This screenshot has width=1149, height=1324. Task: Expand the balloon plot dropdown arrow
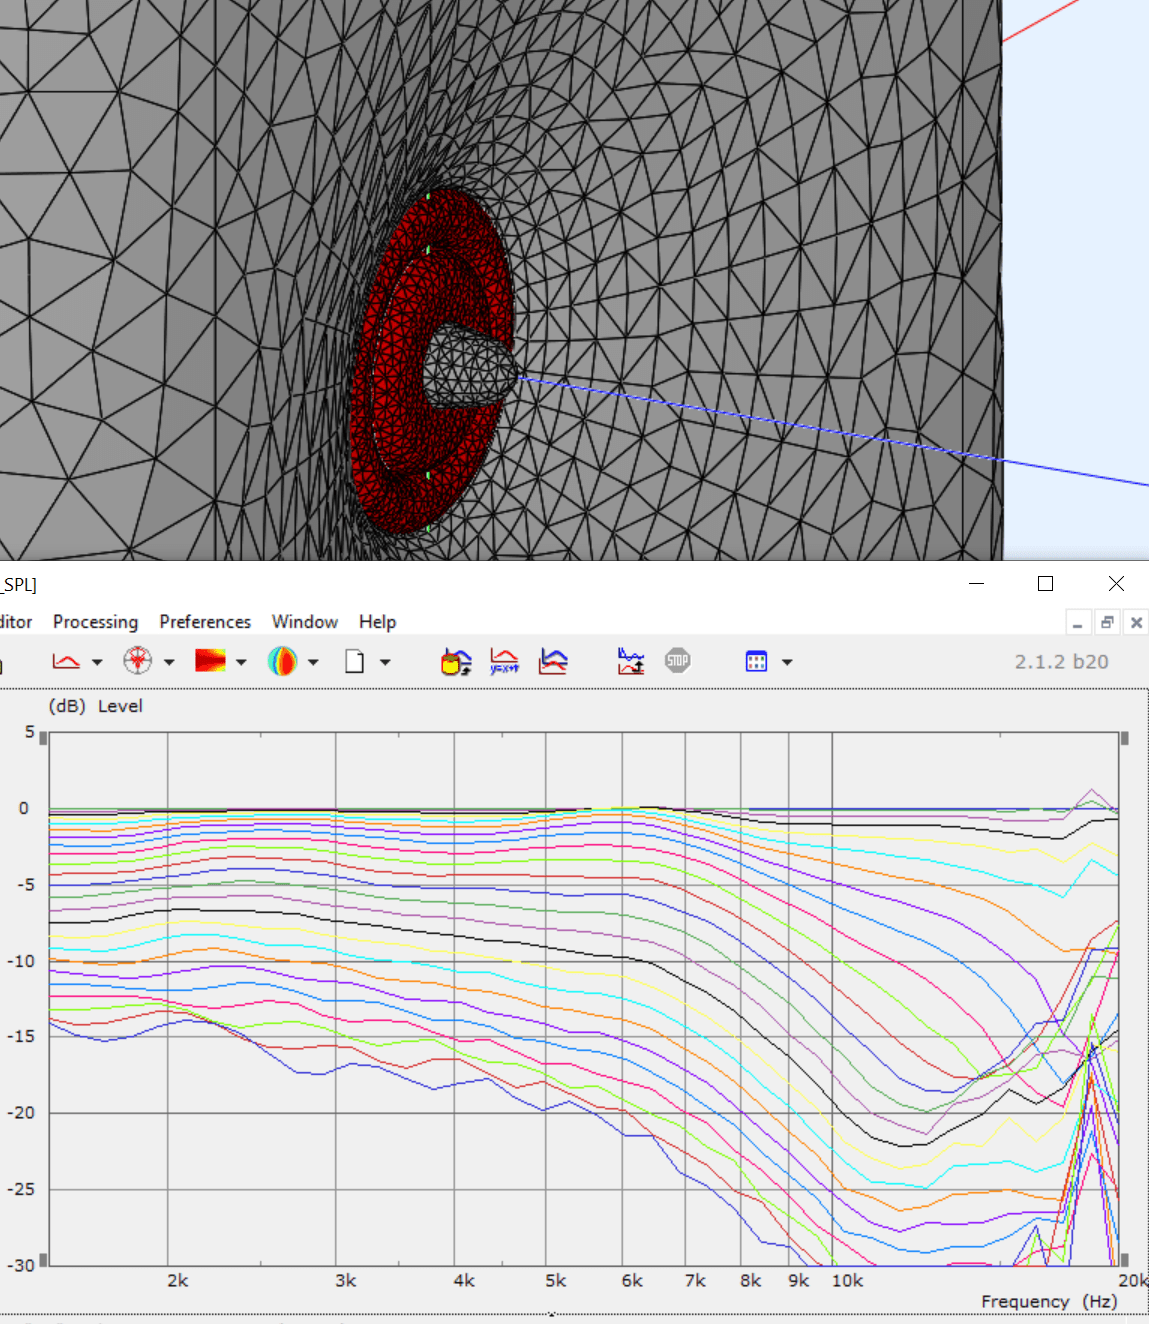(x=313, y=662)
